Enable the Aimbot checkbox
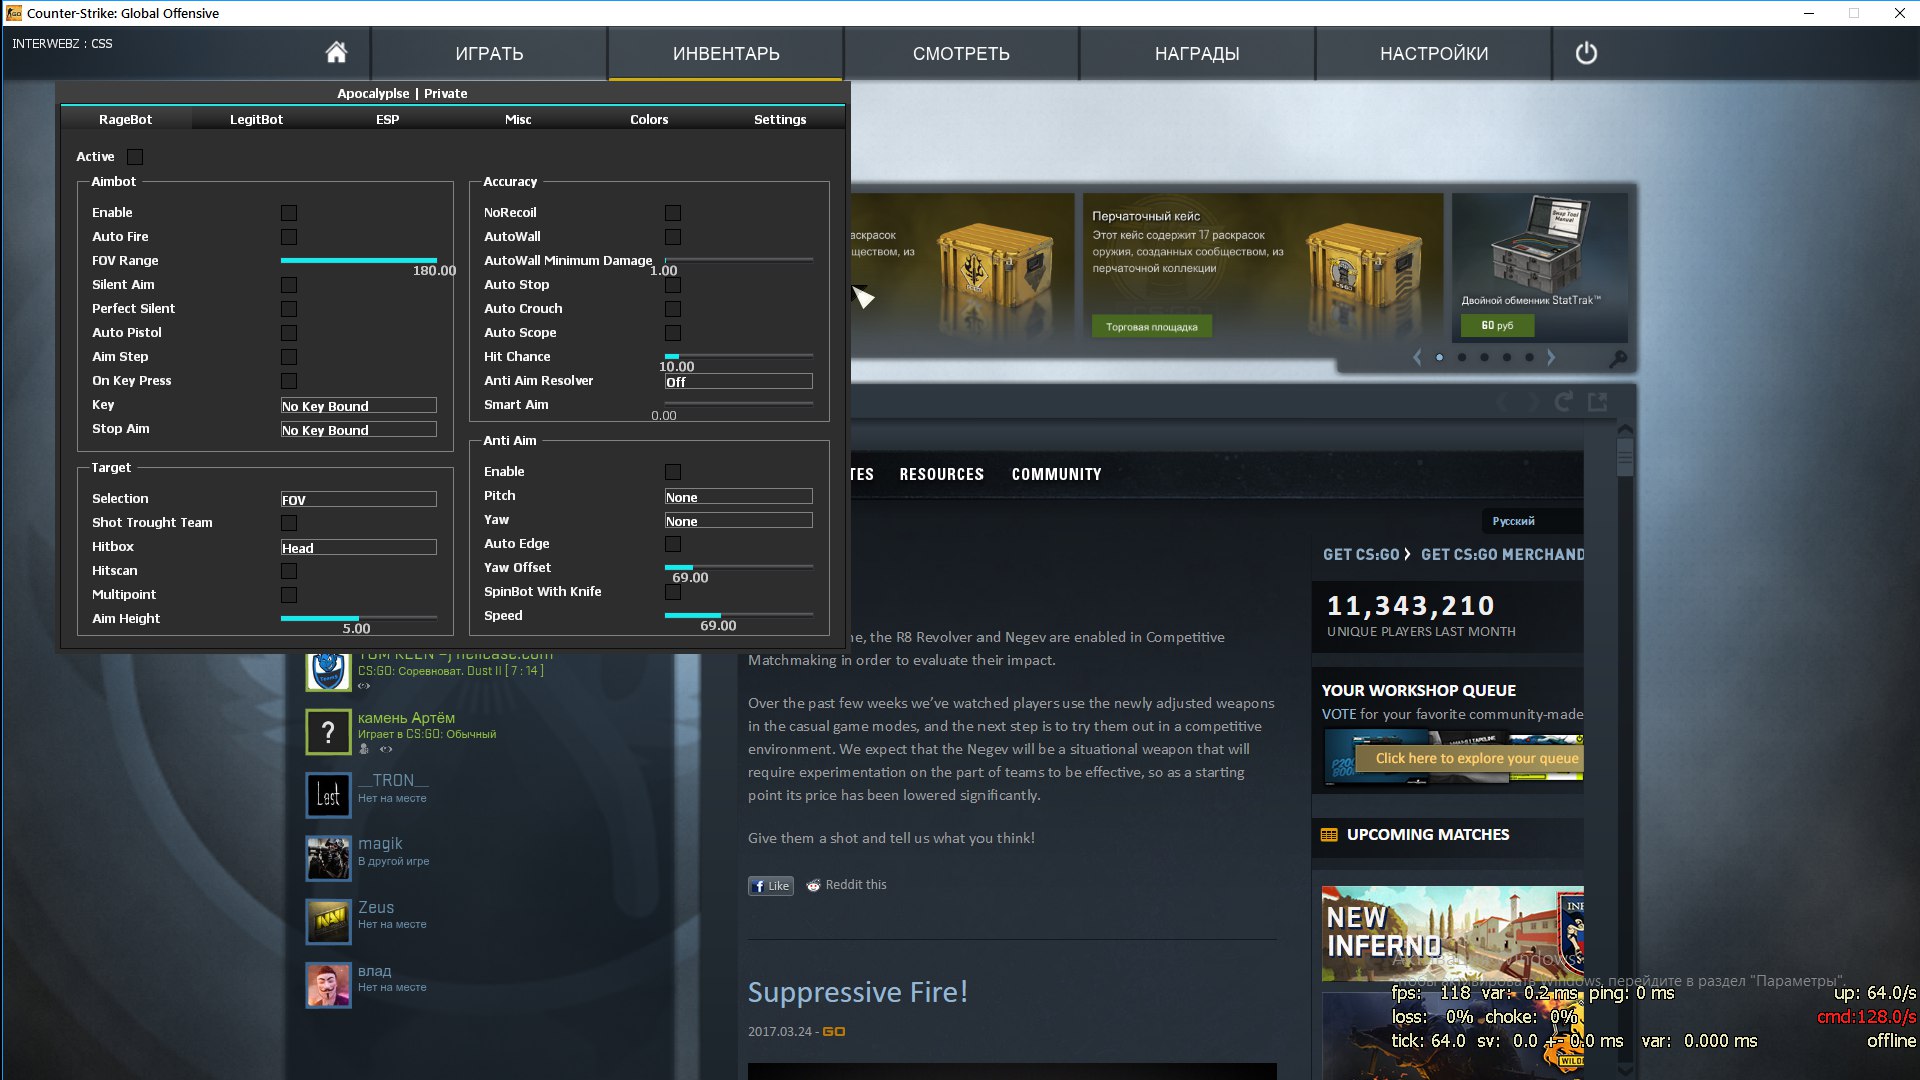The width and height of the screenshot is (1920, 1080). pyautogui.click(x=289, y=213)
